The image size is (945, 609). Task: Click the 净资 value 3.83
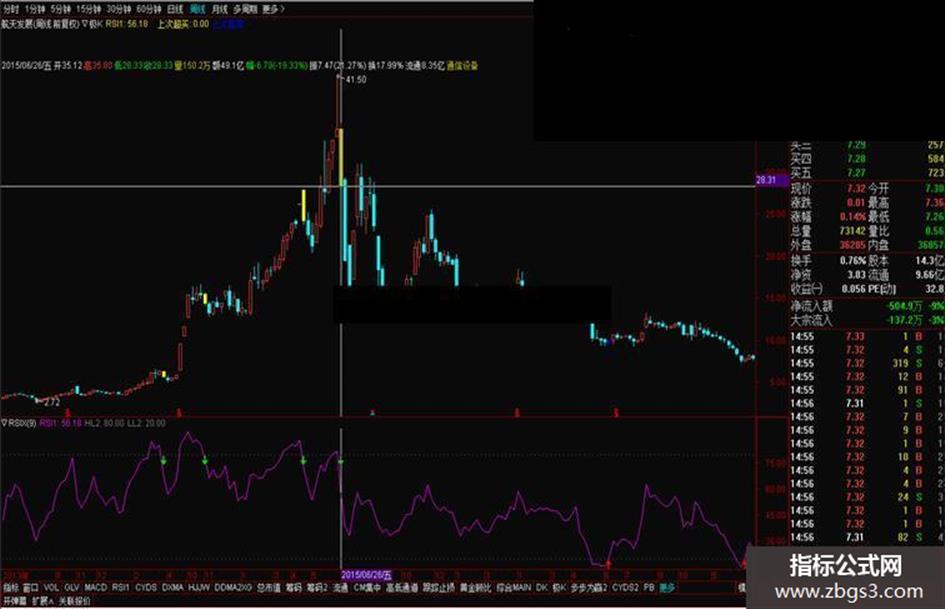(x=856, y=274)
